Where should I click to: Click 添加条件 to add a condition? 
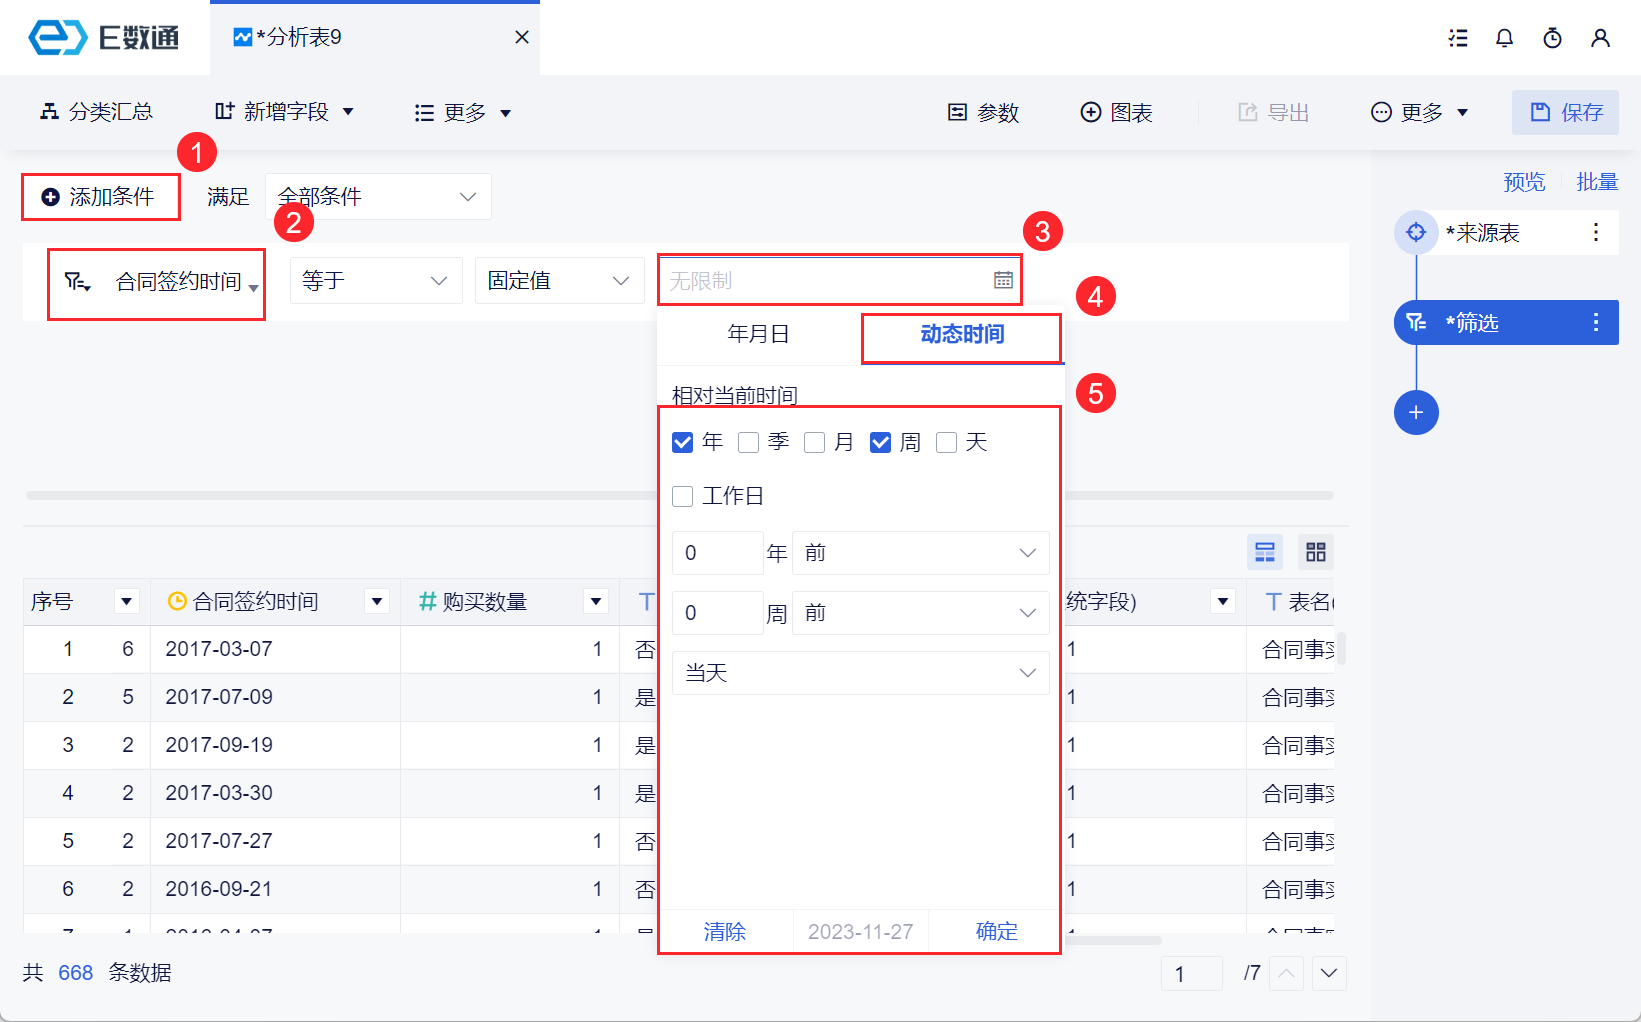(101, 197)
